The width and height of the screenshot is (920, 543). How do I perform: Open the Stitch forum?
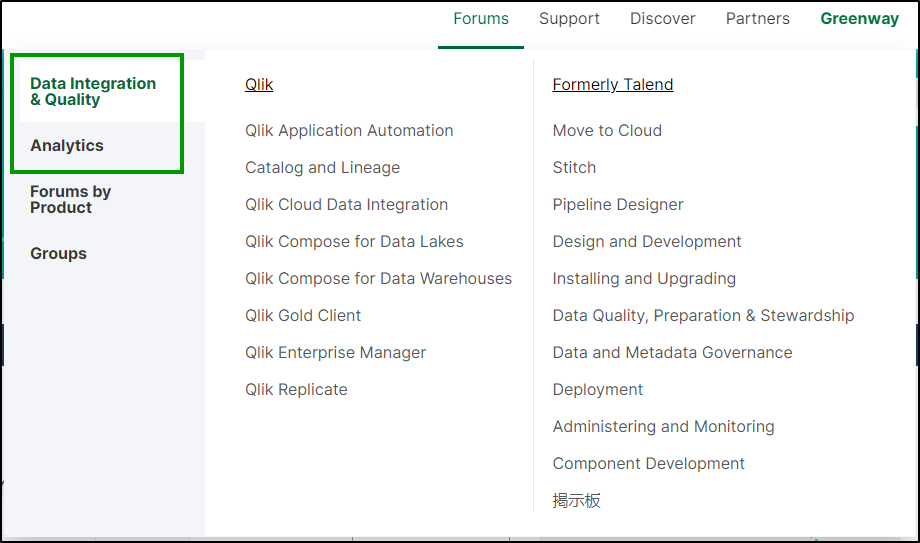(x=574, y=167)
